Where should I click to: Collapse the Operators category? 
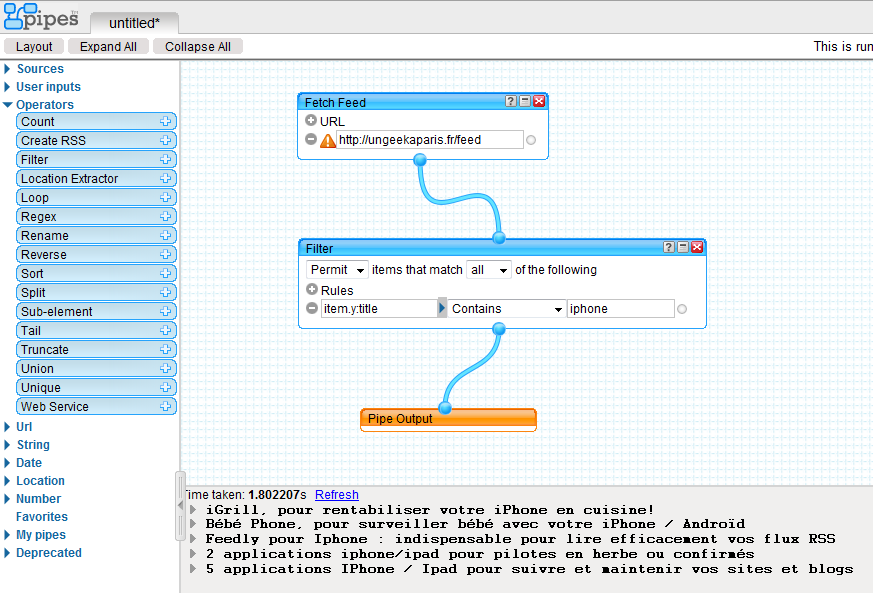coord(8,105)
